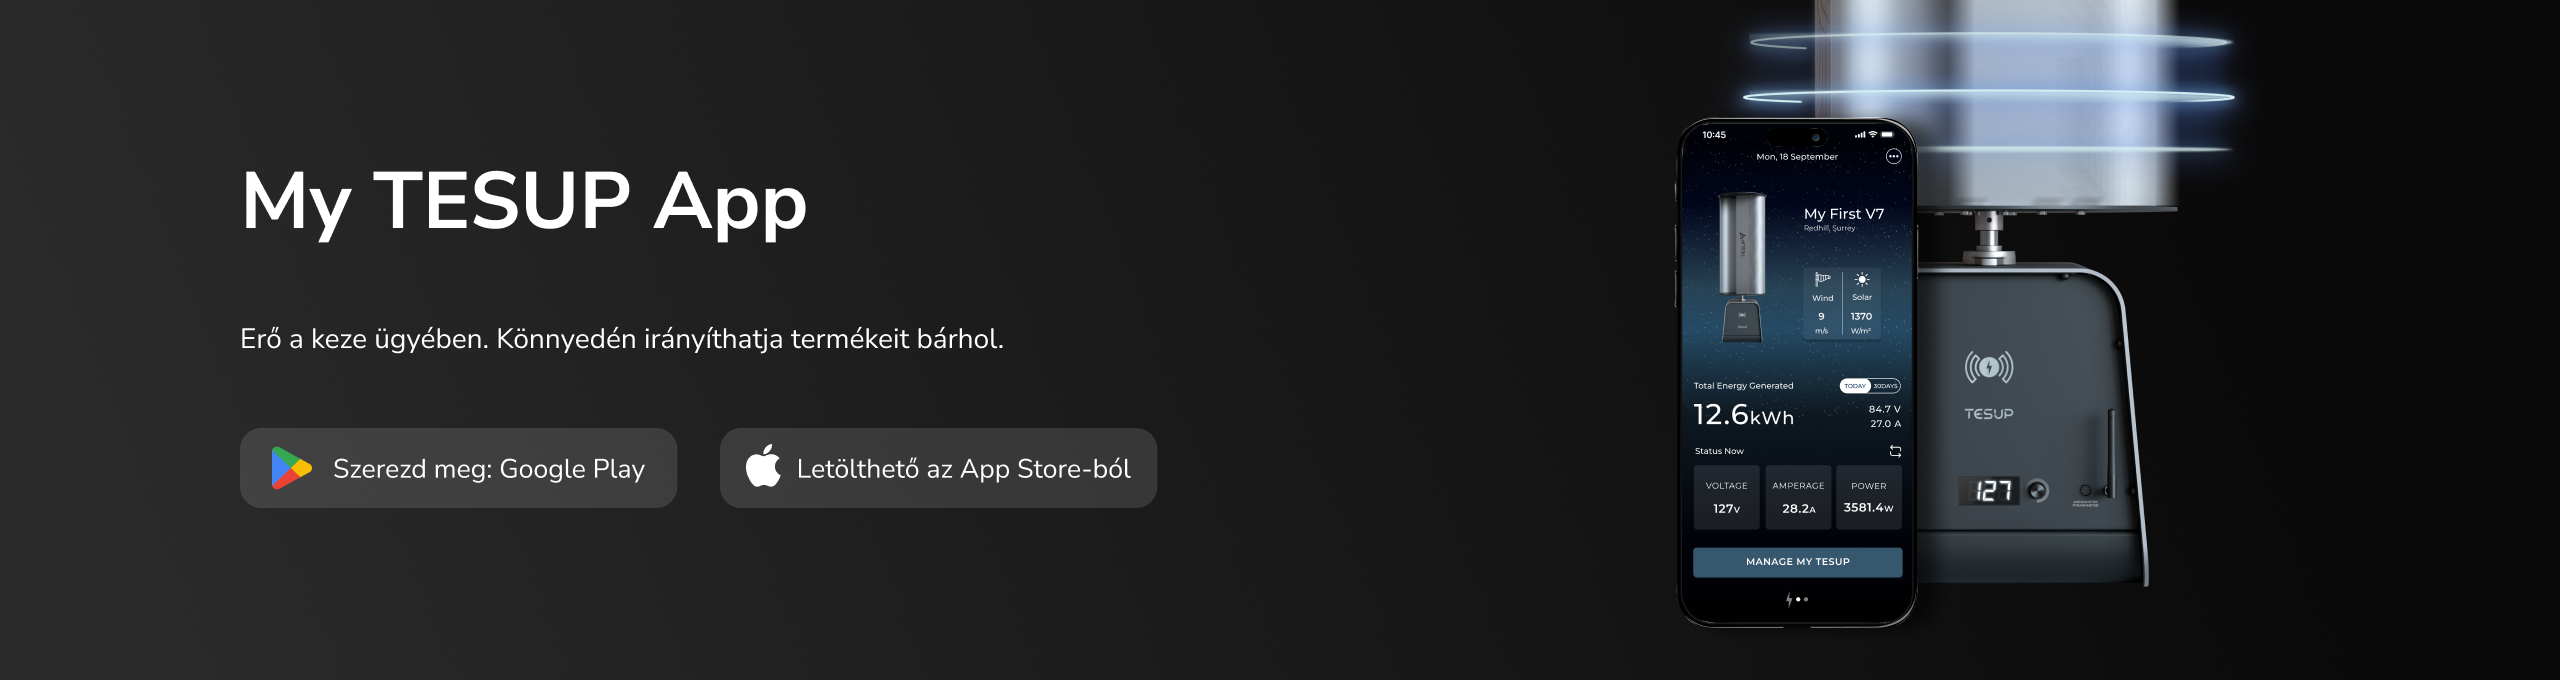Click the lightning bolt page indicator

1789,599
